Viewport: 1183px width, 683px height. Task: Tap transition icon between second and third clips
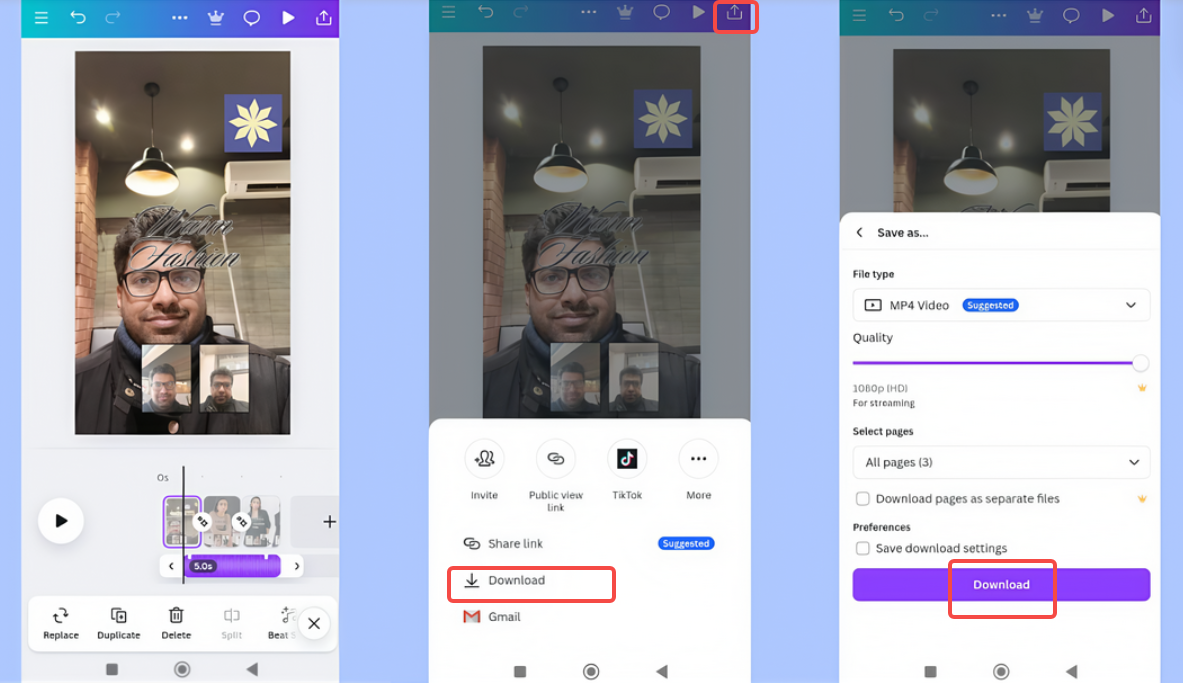[241, 521]
